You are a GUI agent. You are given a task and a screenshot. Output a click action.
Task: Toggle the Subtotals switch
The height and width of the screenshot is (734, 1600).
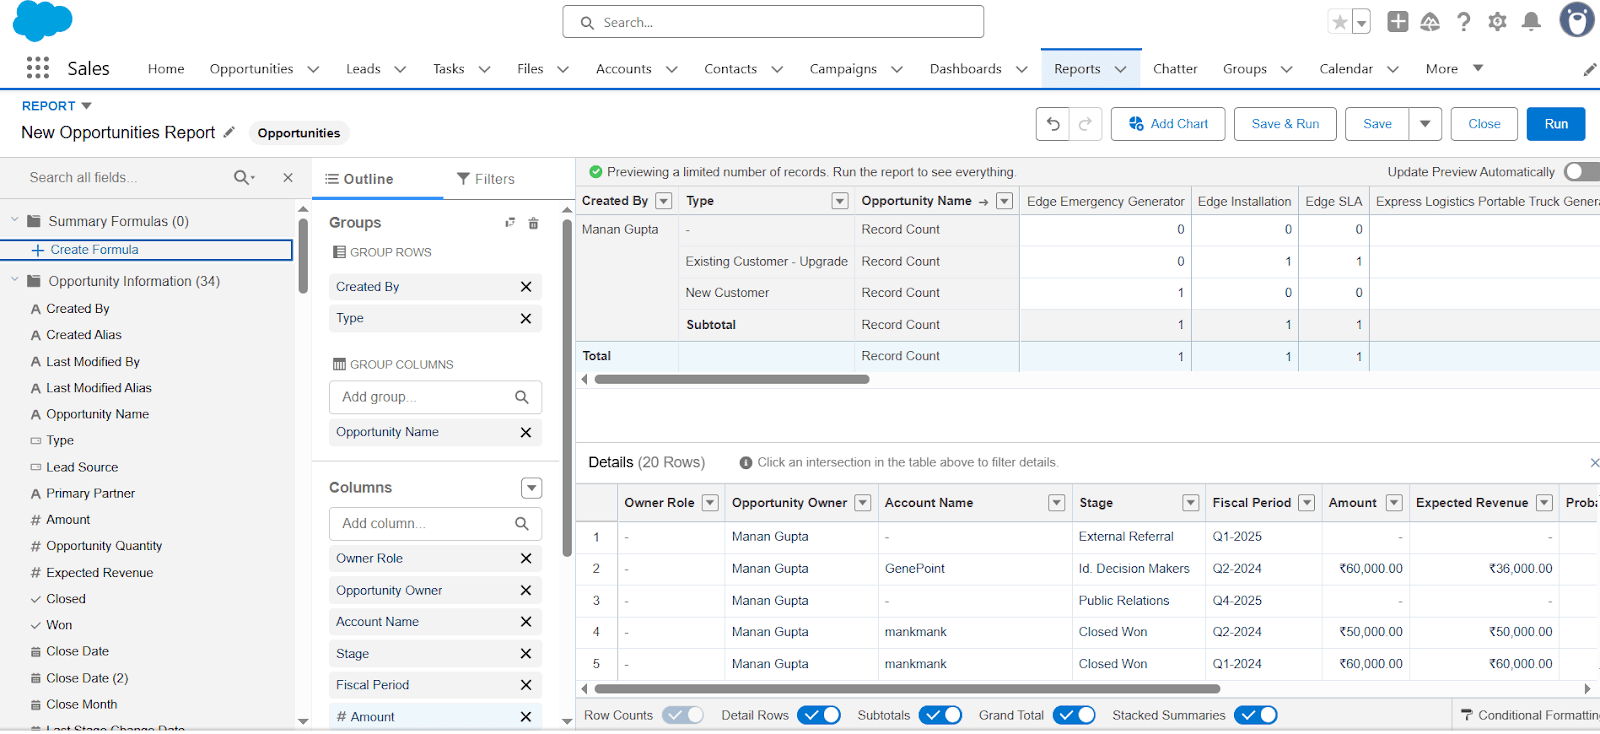pyautogui.click(x=940, y=715)
